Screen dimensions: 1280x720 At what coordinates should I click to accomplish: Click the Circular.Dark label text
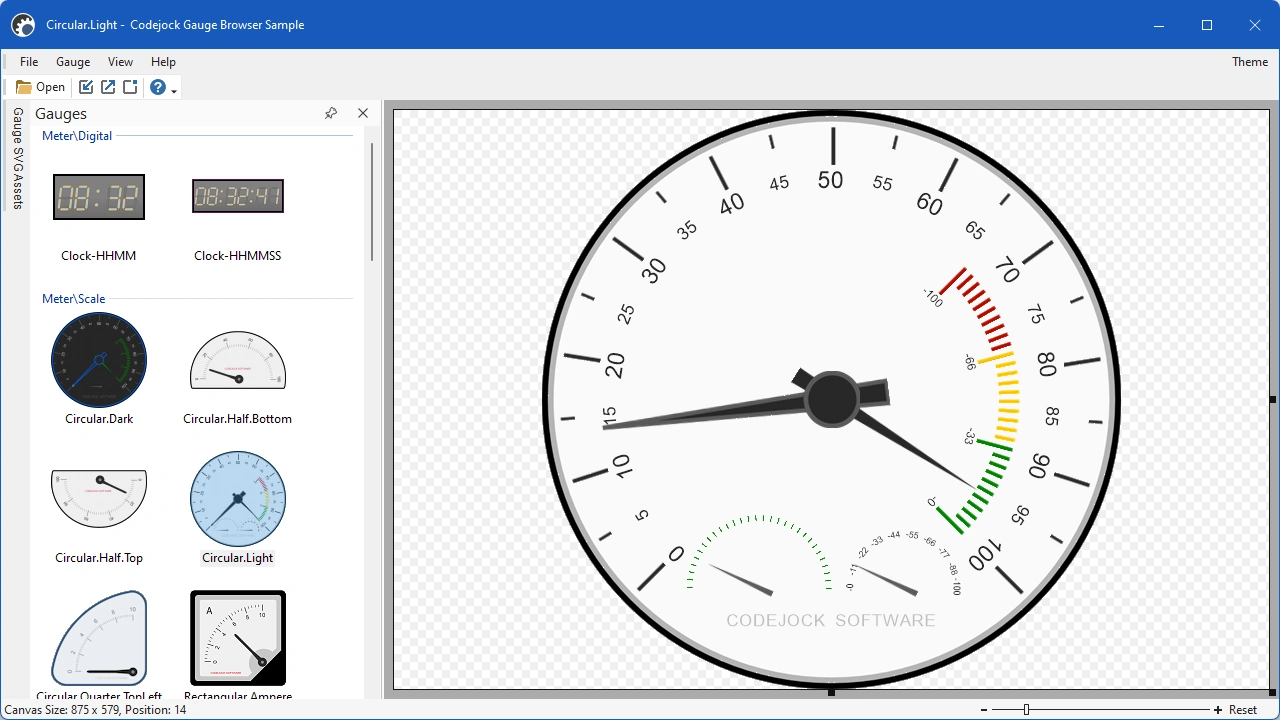(99, 419)
